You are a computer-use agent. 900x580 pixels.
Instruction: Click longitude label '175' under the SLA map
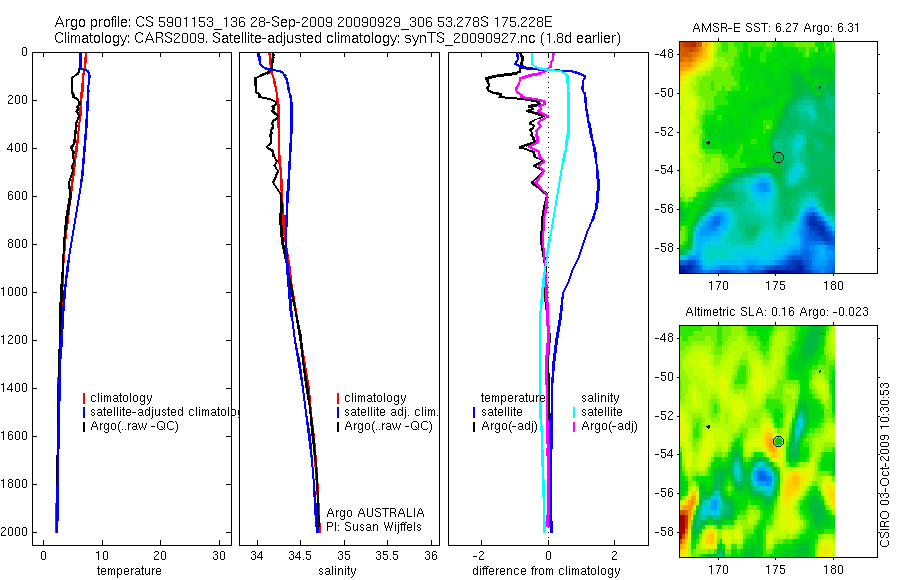775,570
